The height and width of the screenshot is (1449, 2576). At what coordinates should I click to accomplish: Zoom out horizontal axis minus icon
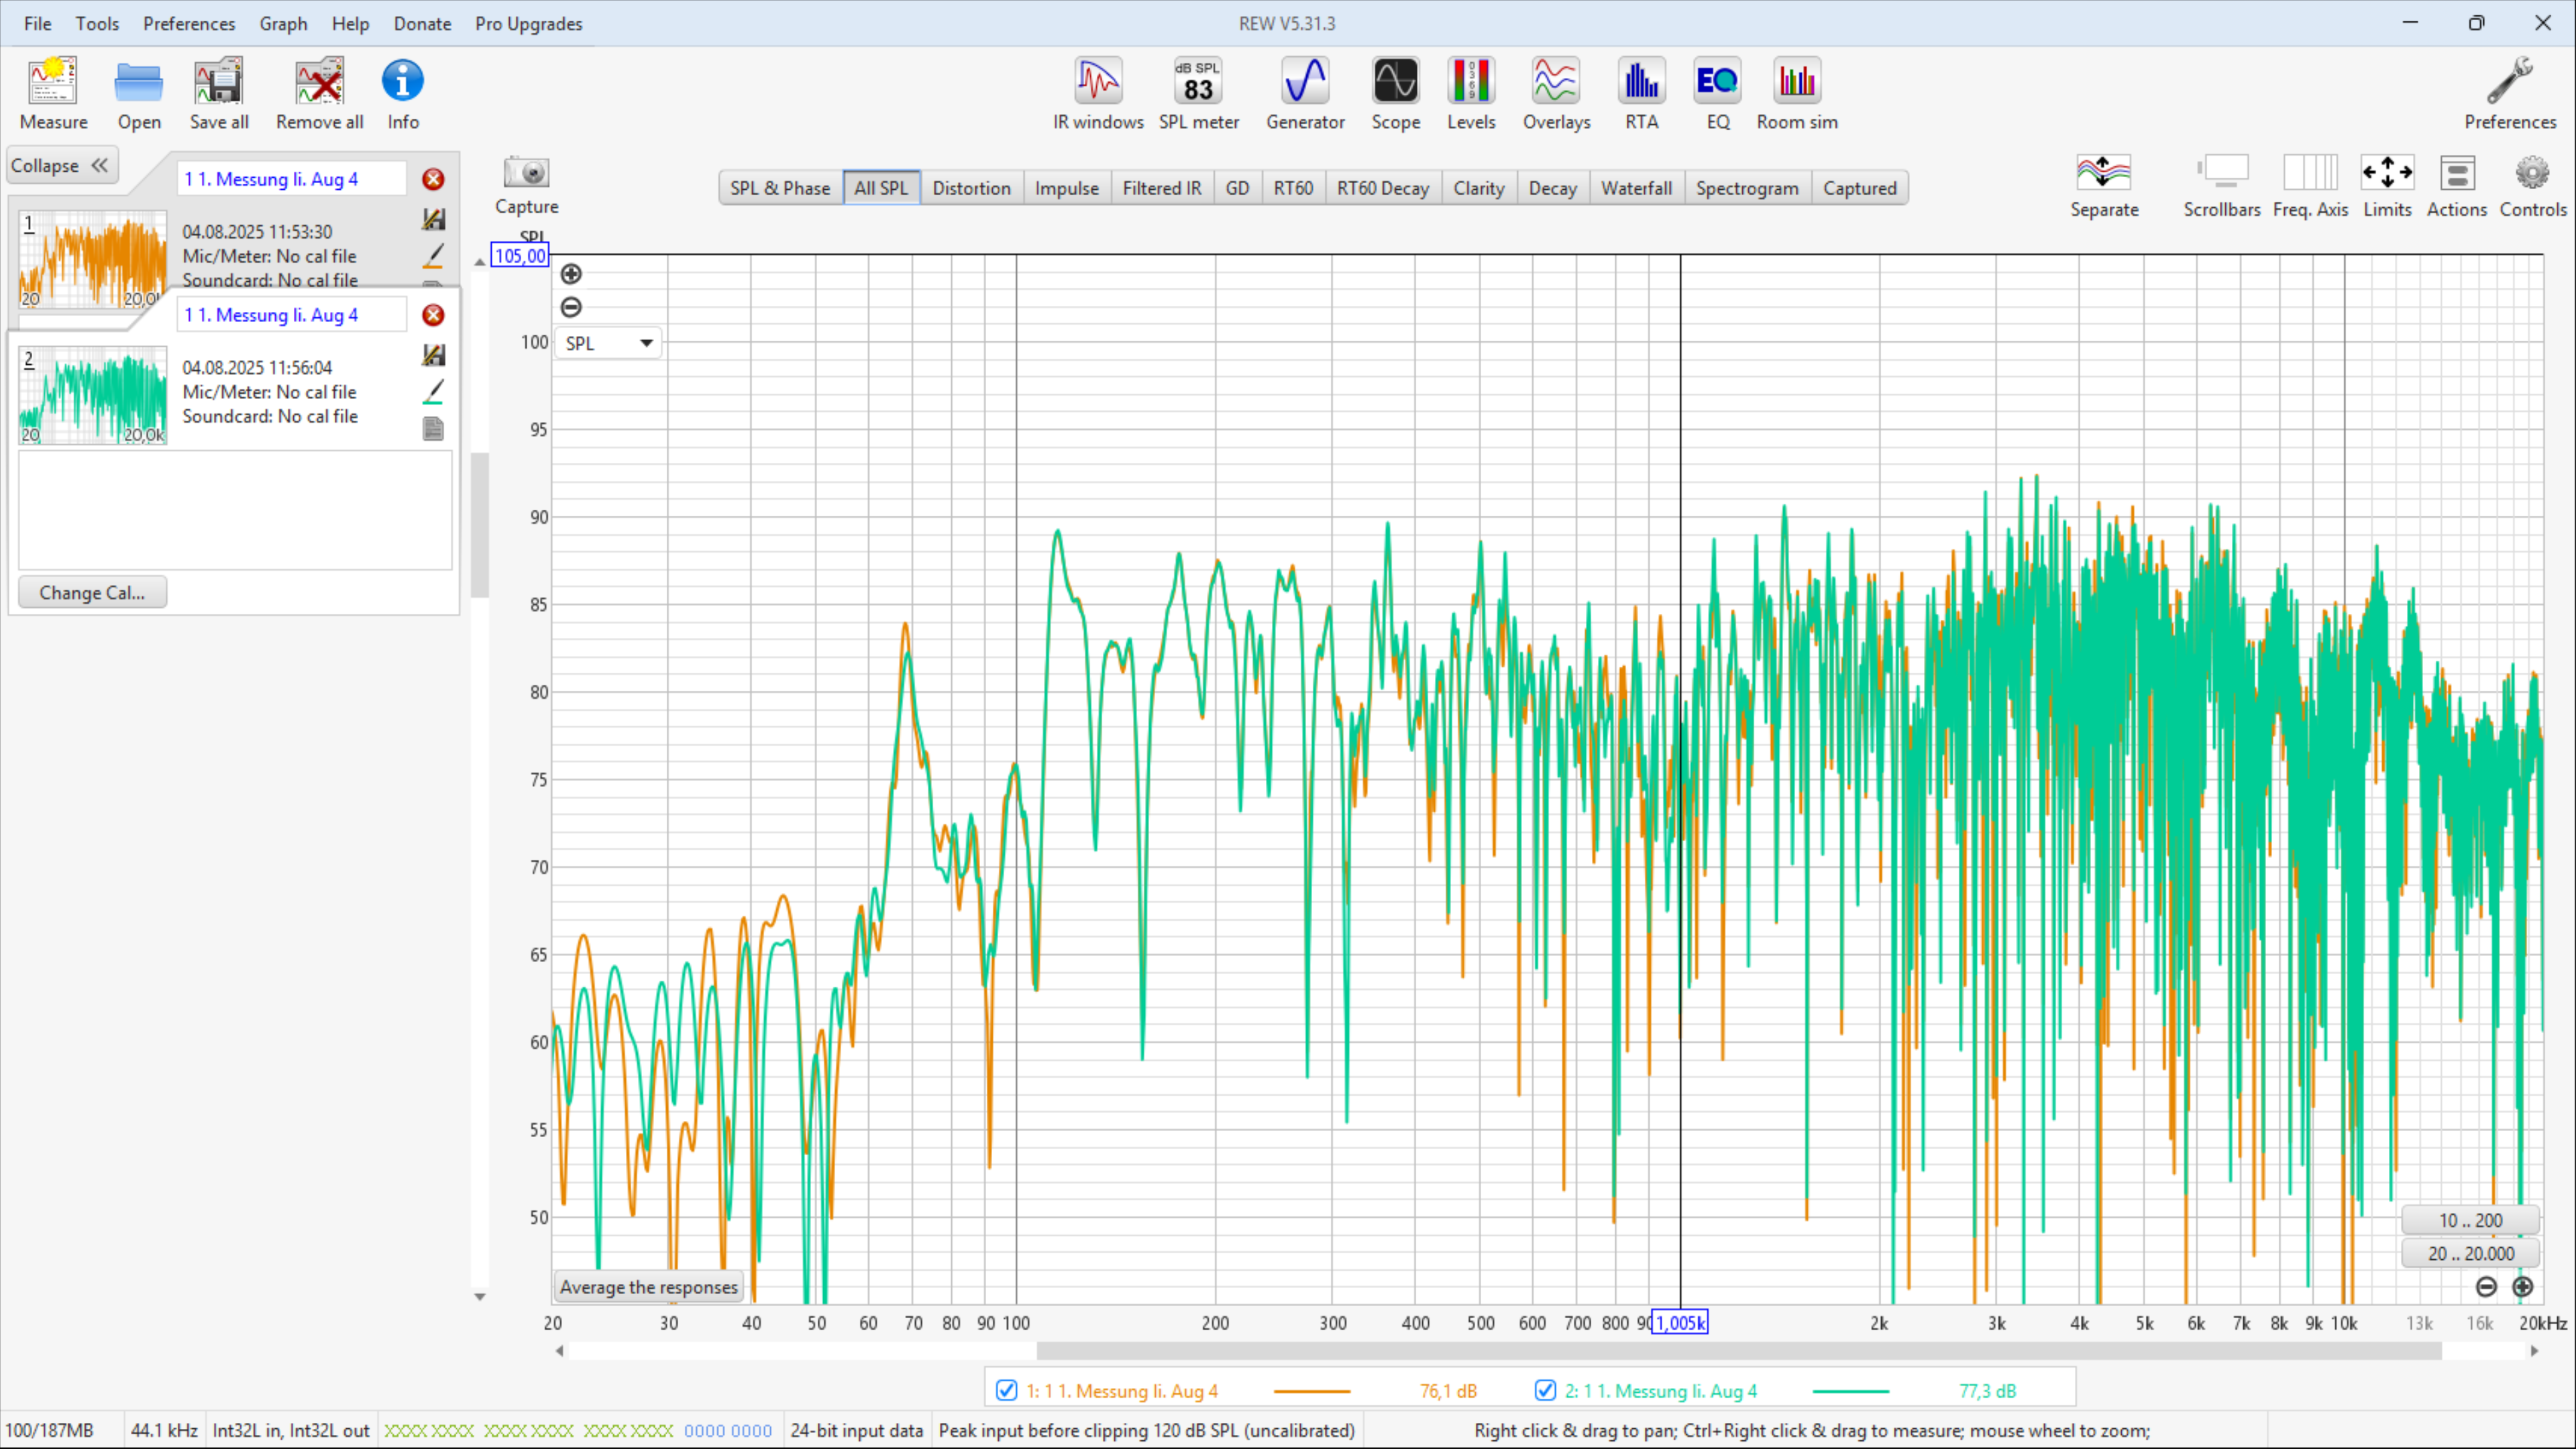click(2487, 1287)
